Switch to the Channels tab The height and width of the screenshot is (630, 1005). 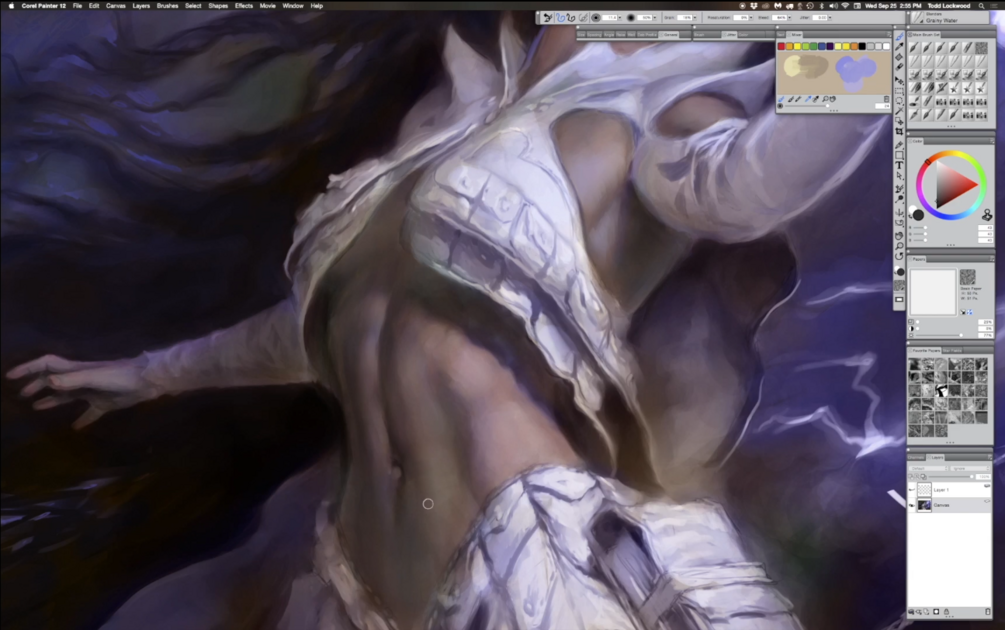point(916,457)
